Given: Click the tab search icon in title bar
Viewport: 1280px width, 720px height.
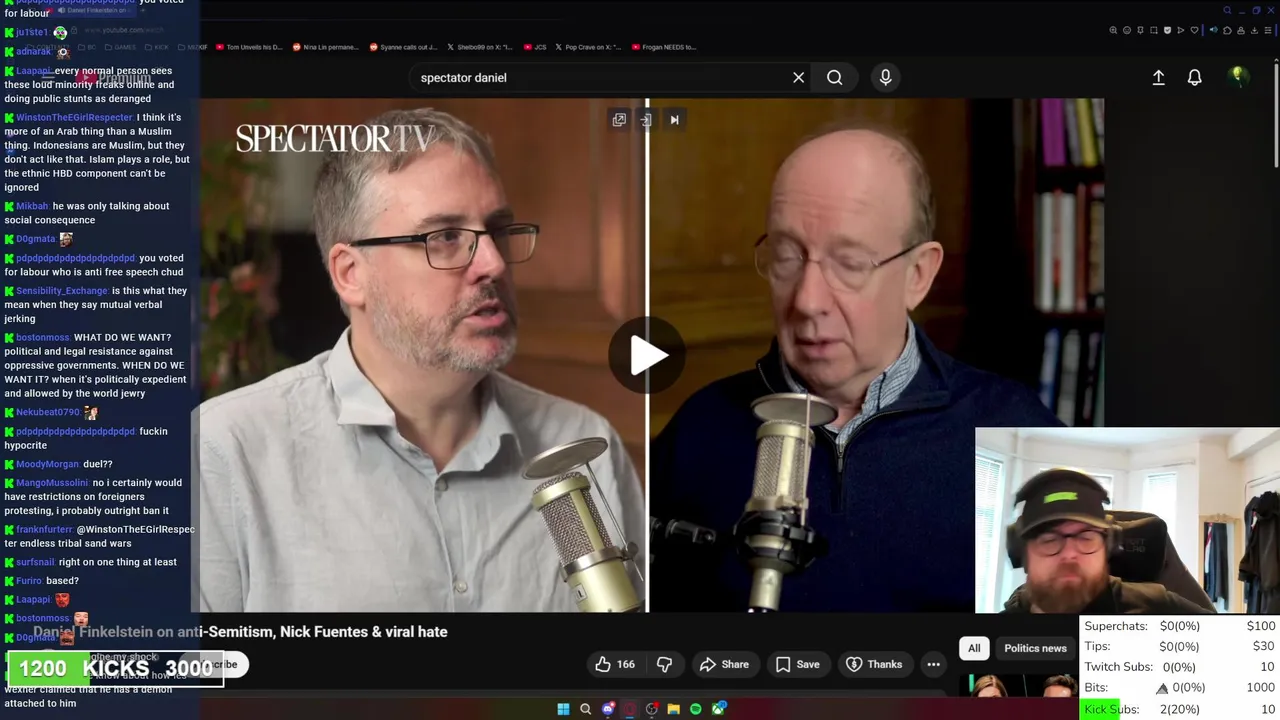Looking at the screenshot, I should [x=1227, y=10].
